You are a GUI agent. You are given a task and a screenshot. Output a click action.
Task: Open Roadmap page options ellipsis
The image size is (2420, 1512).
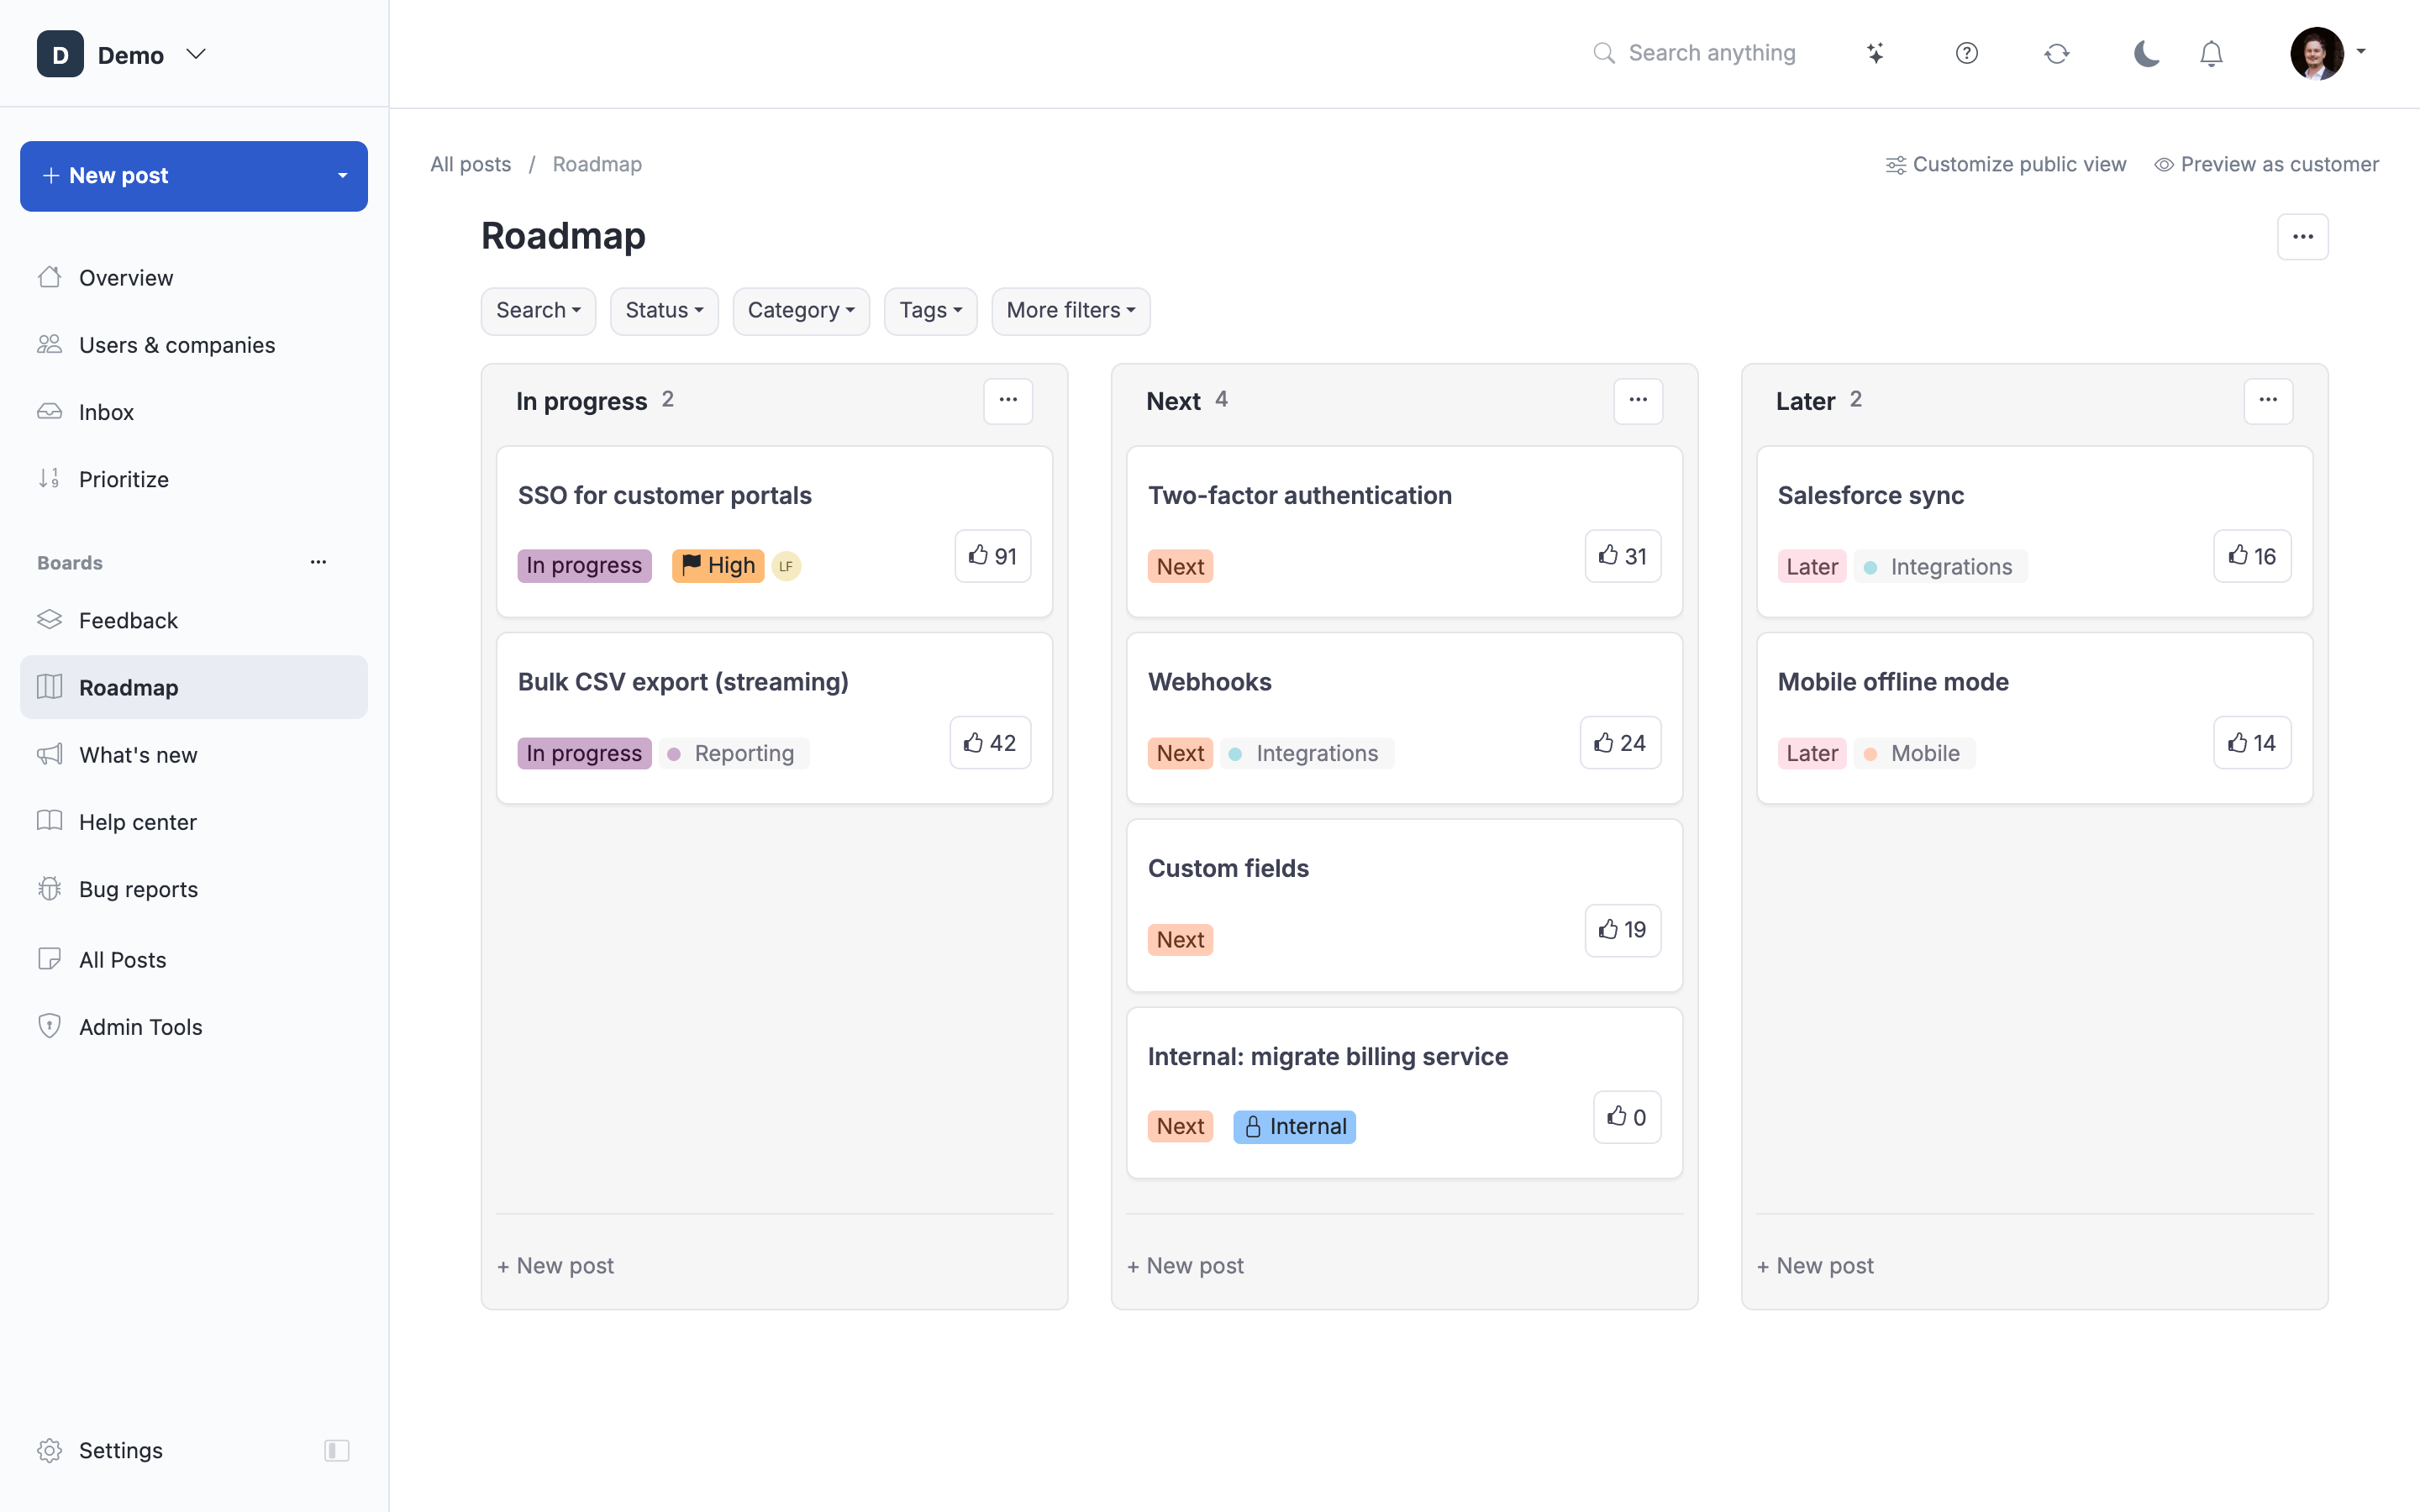click(2302, 237)
